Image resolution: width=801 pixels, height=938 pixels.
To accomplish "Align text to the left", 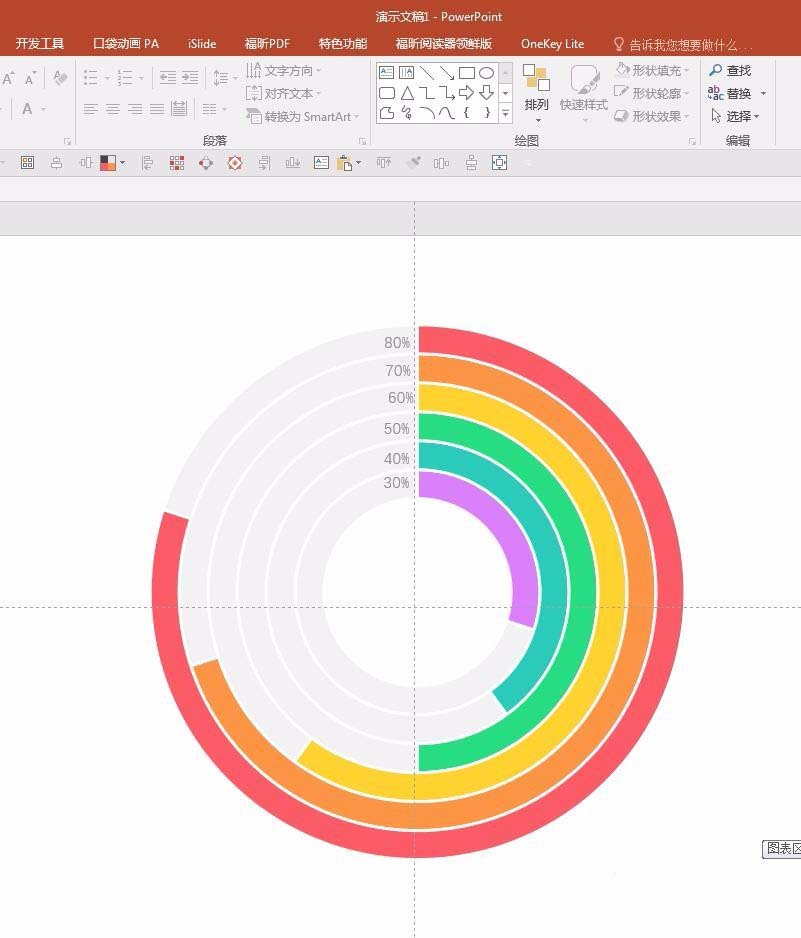I will 91,109.
